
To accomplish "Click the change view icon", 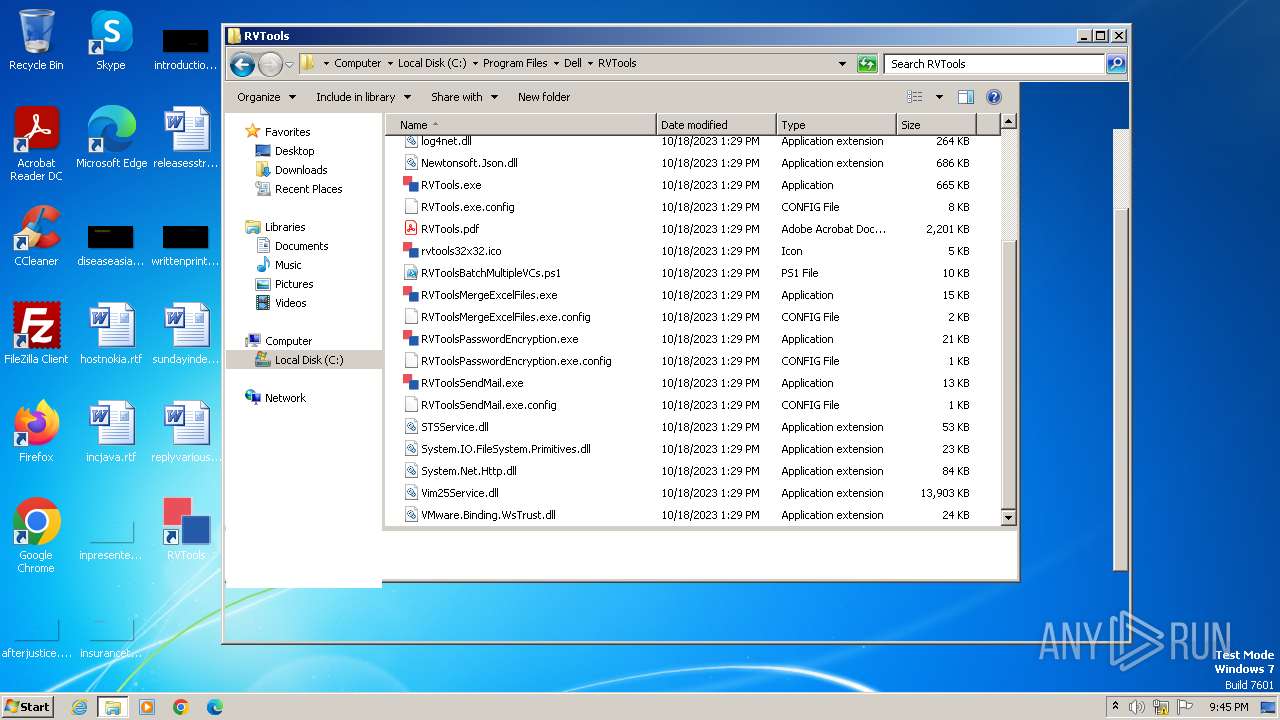I will coord(914,97).
